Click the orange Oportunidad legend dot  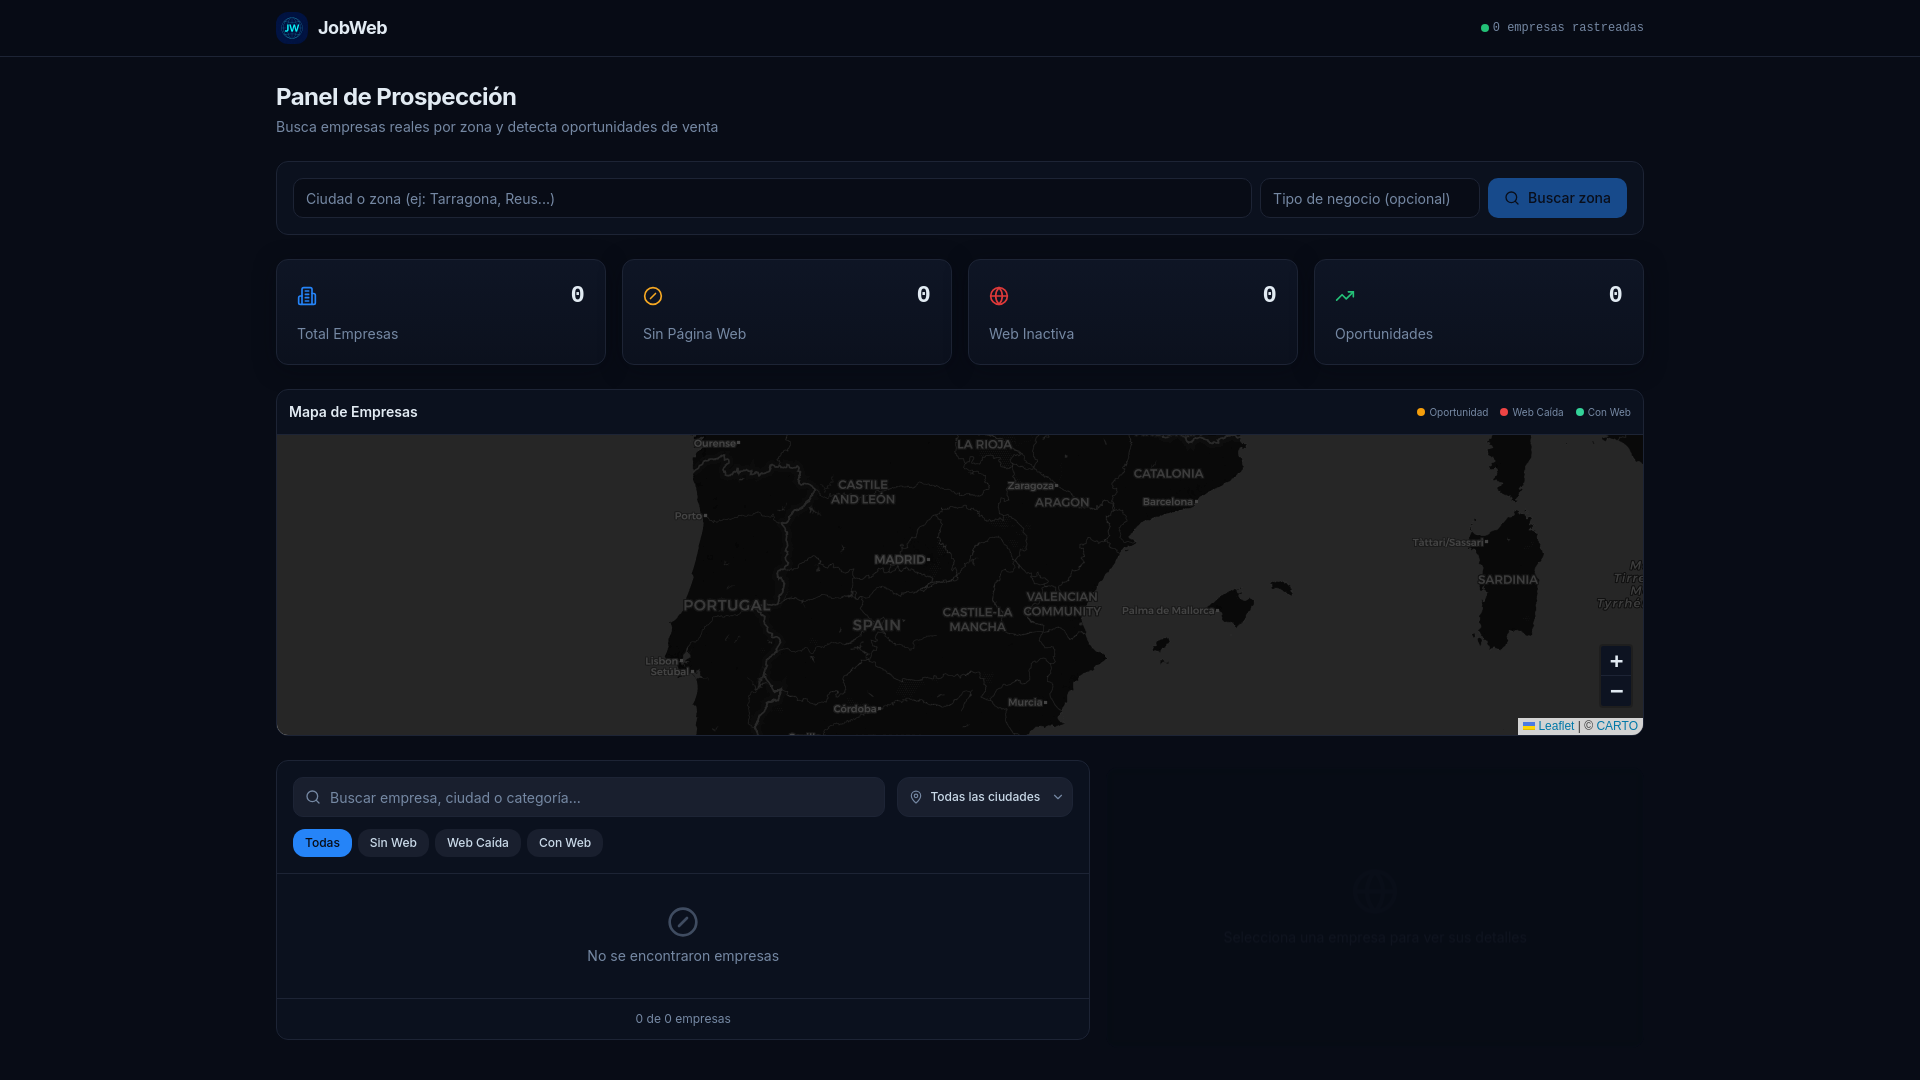(1421, 412)
